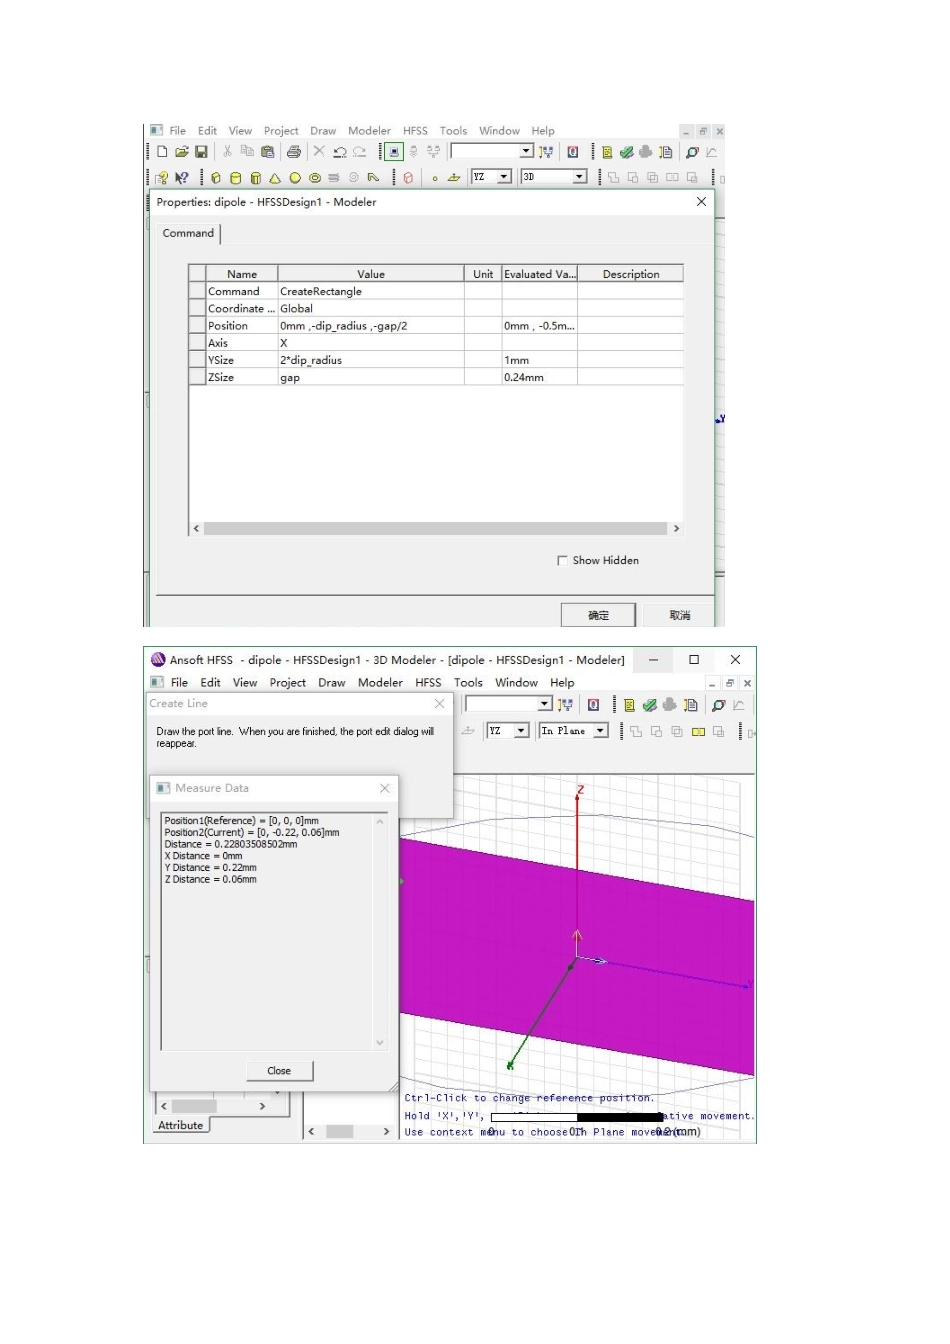Open Tools menu in lower window
The image size is (950, 1344).
[468, 683]
